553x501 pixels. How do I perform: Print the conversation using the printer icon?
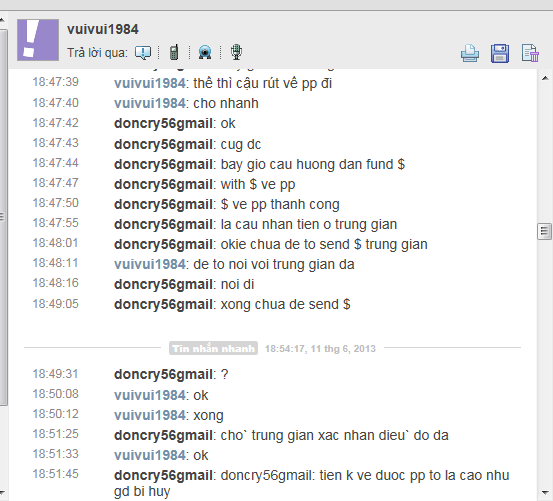pyautogui.click(x=470, y=54)
